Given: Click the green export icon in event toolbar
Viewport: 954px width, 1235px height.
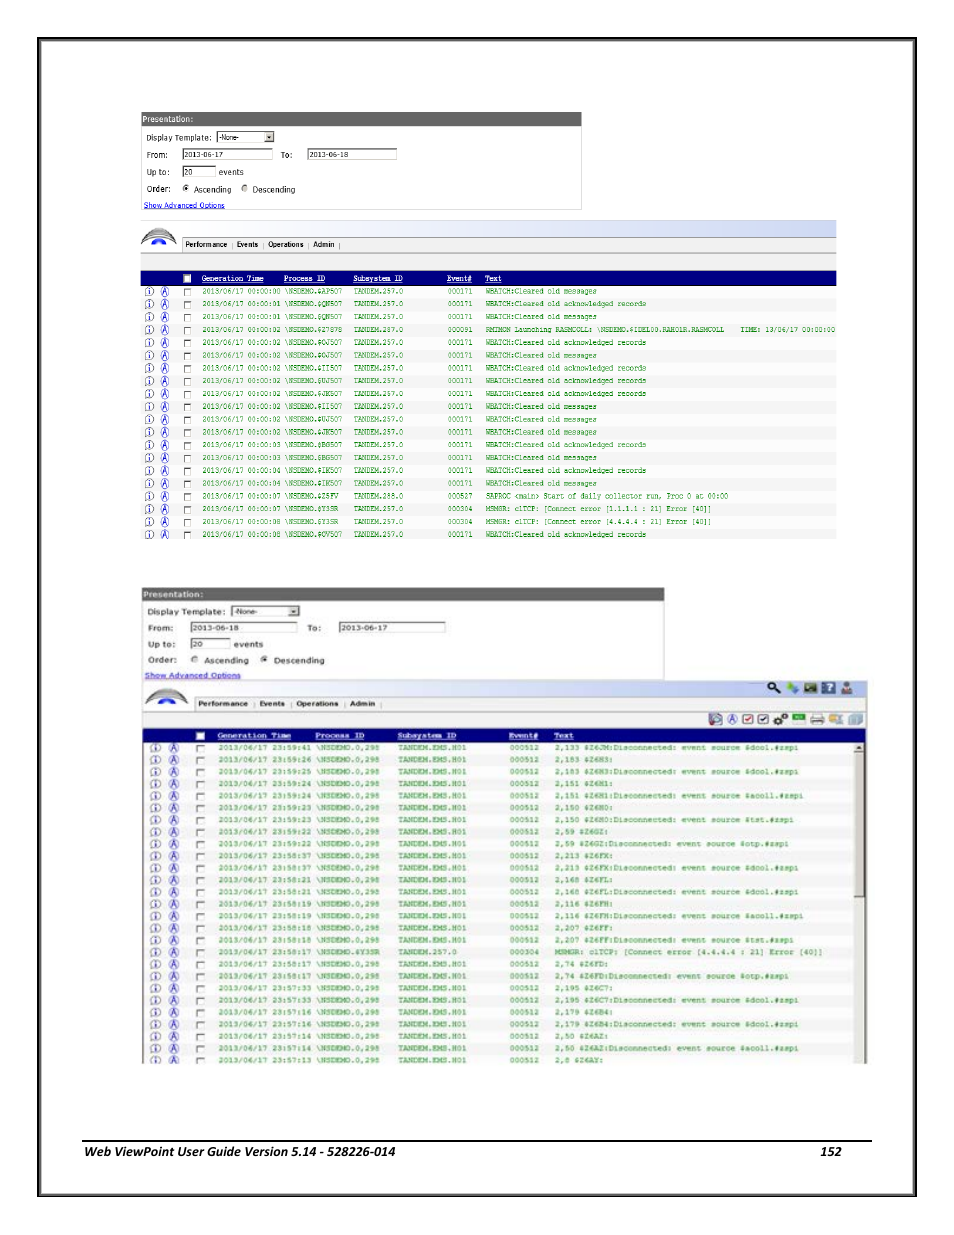Looking at the screenshot, I should pyautogui.click(x=799, y=718).
